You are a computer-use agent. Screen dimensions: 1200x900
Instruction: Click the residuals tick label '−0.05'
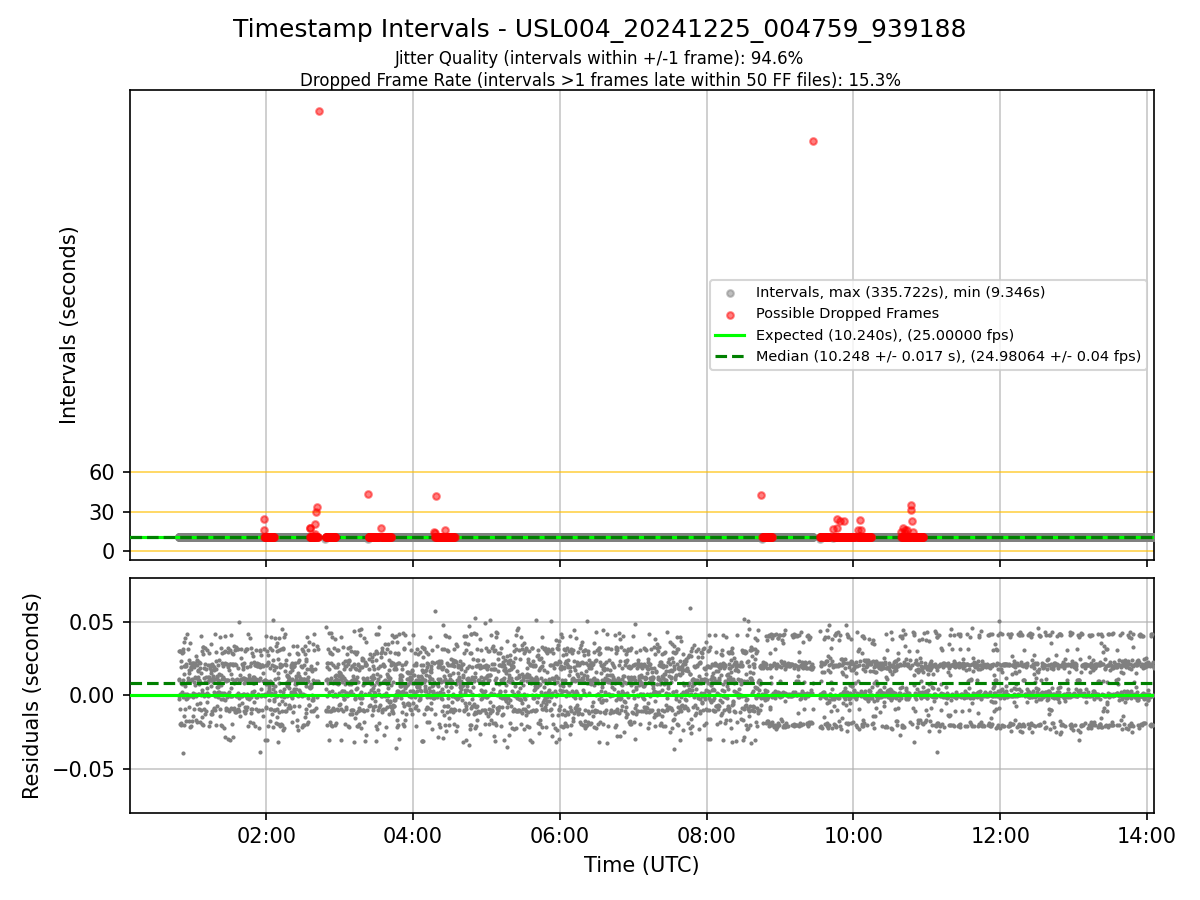click(x=86, y=769)
